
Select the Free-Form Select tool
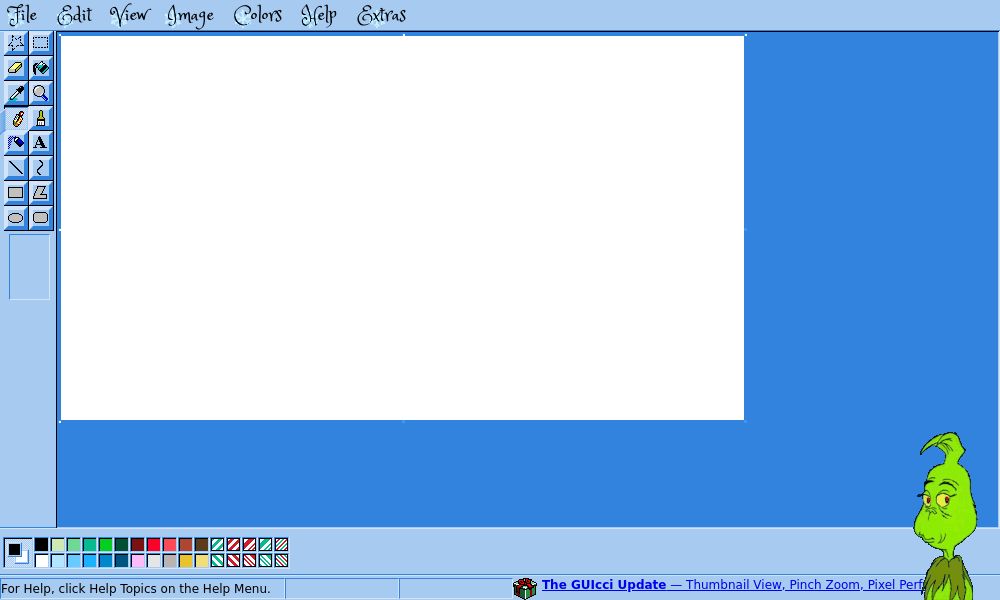click(x=16, y=42)
